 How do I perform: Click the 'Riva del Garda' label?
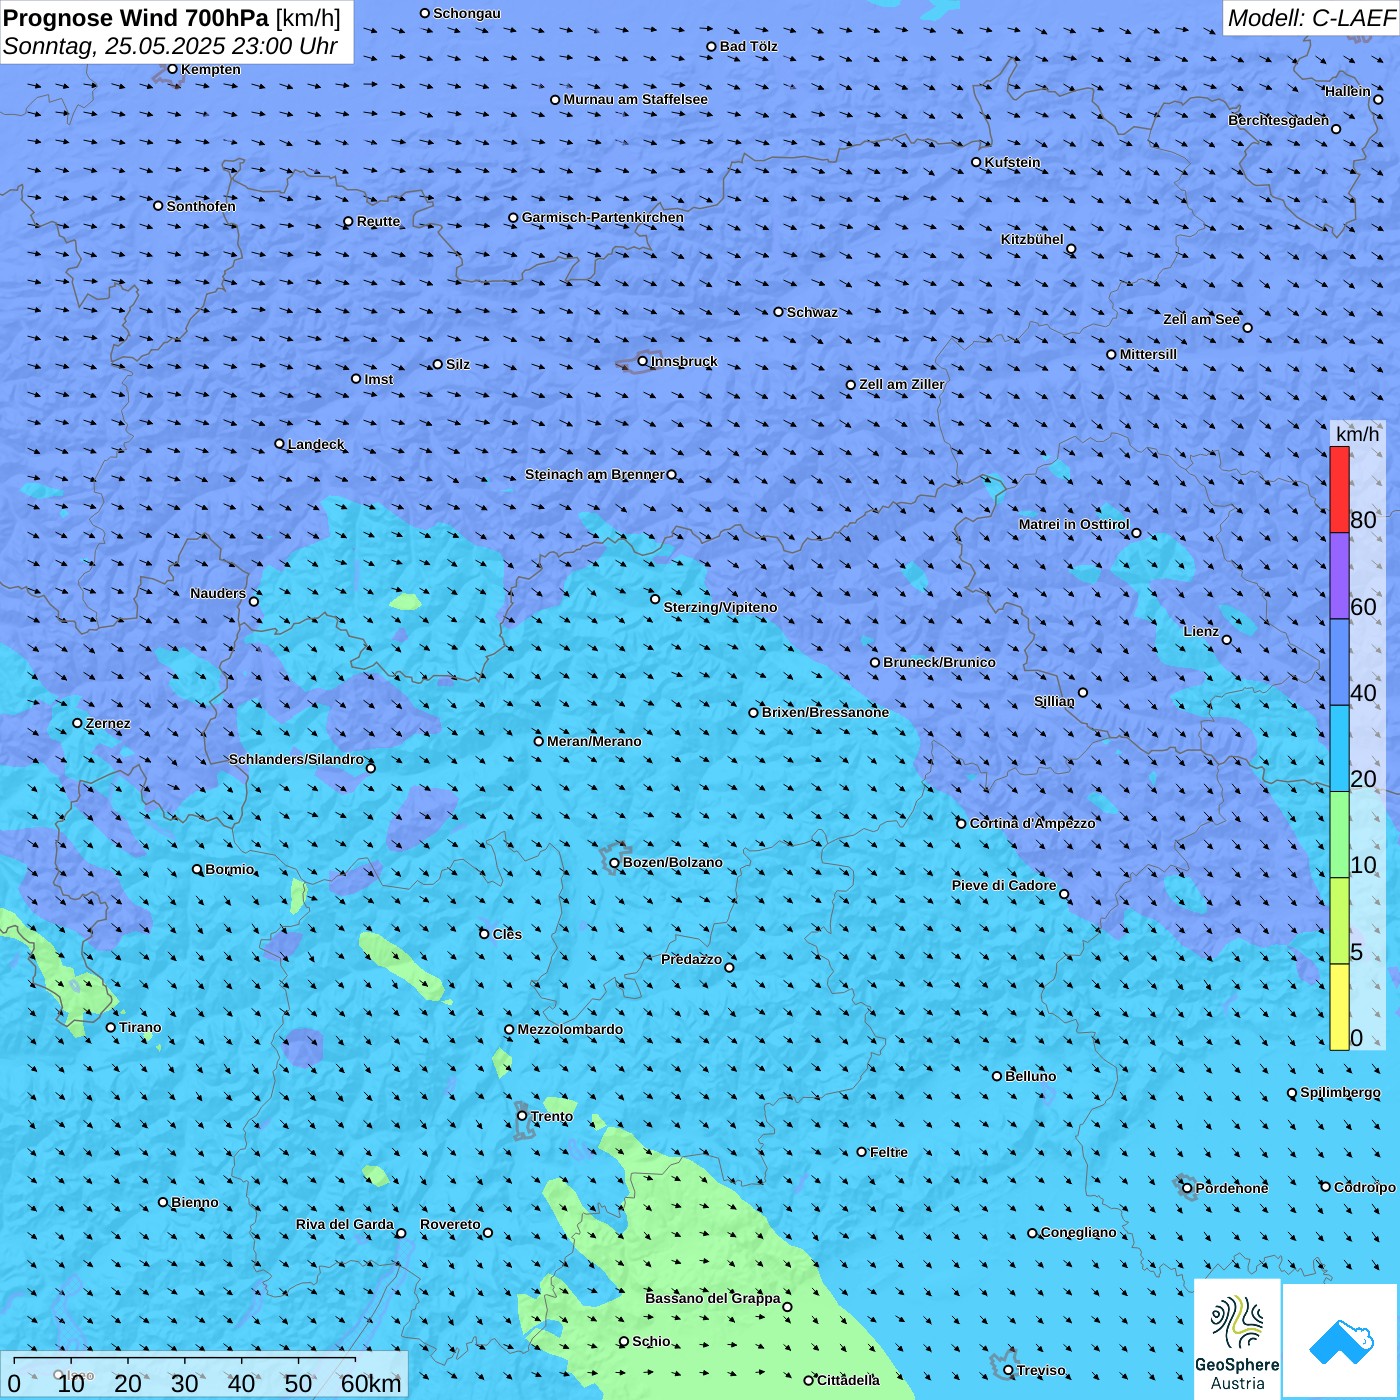coord(345,1224)
